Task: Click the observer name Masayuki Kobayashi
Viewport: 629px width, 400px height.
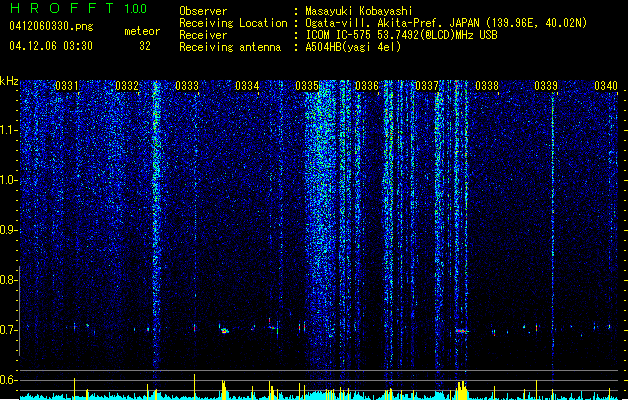Action: (359, 11)
